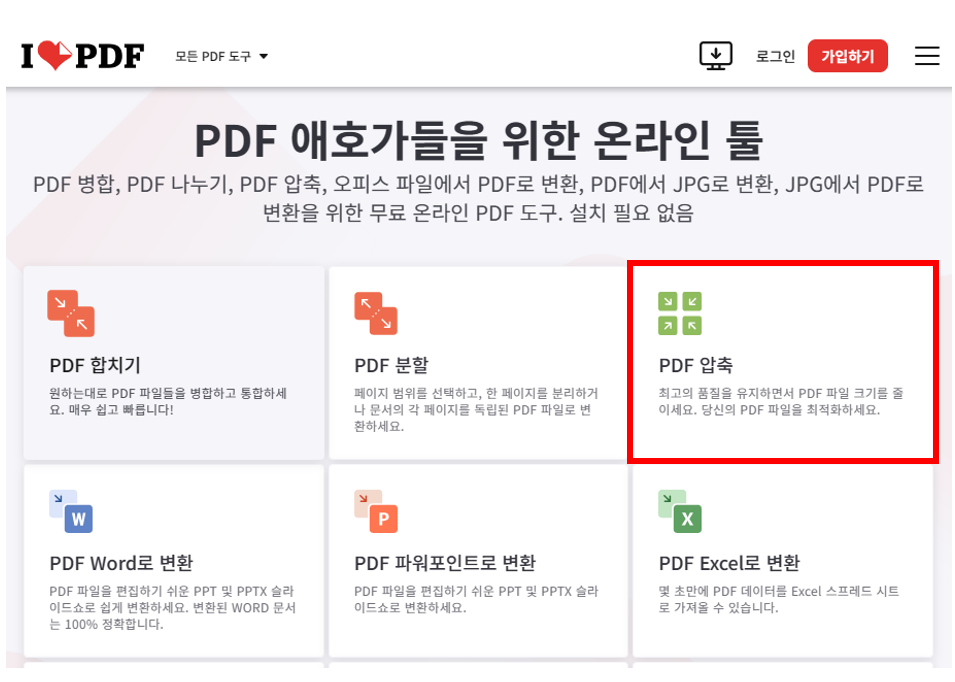Click the PDF 분할 tool card
The height and width of the screenshot is (682, 955).
click(477, 360)
